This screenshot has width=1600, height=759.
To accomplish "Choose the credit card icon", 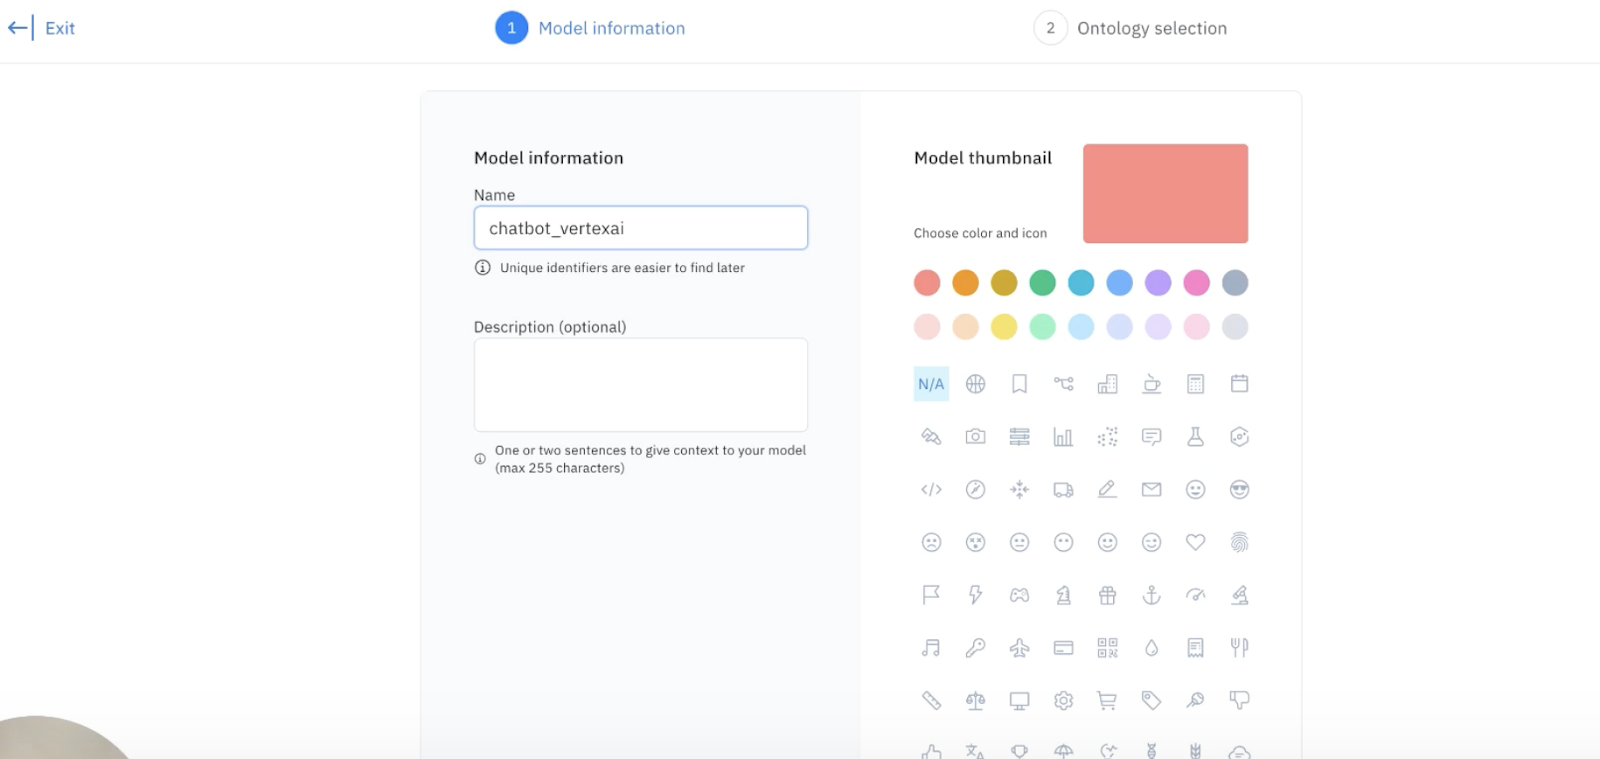I will (x=1064, y=648).
